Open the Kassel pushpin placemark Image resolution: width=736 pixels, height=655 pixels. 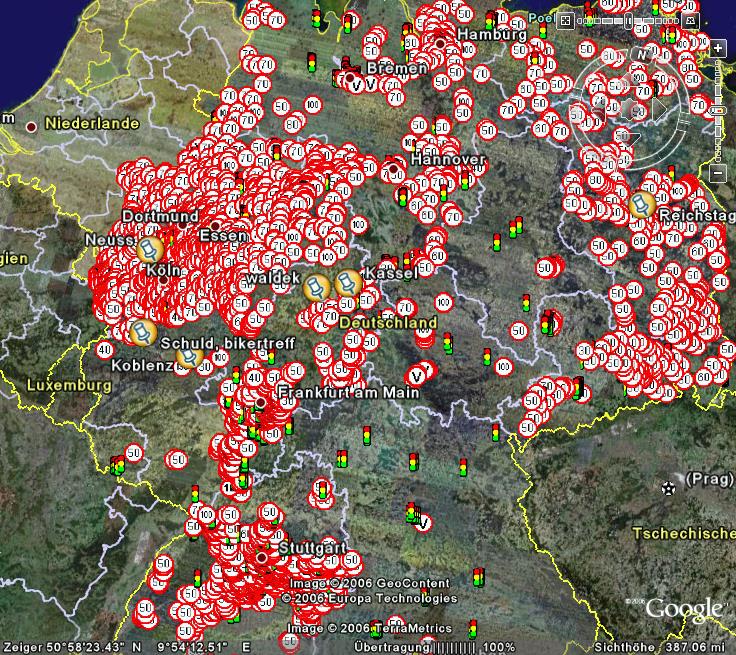pyautogui.click(x=347, y=284)
